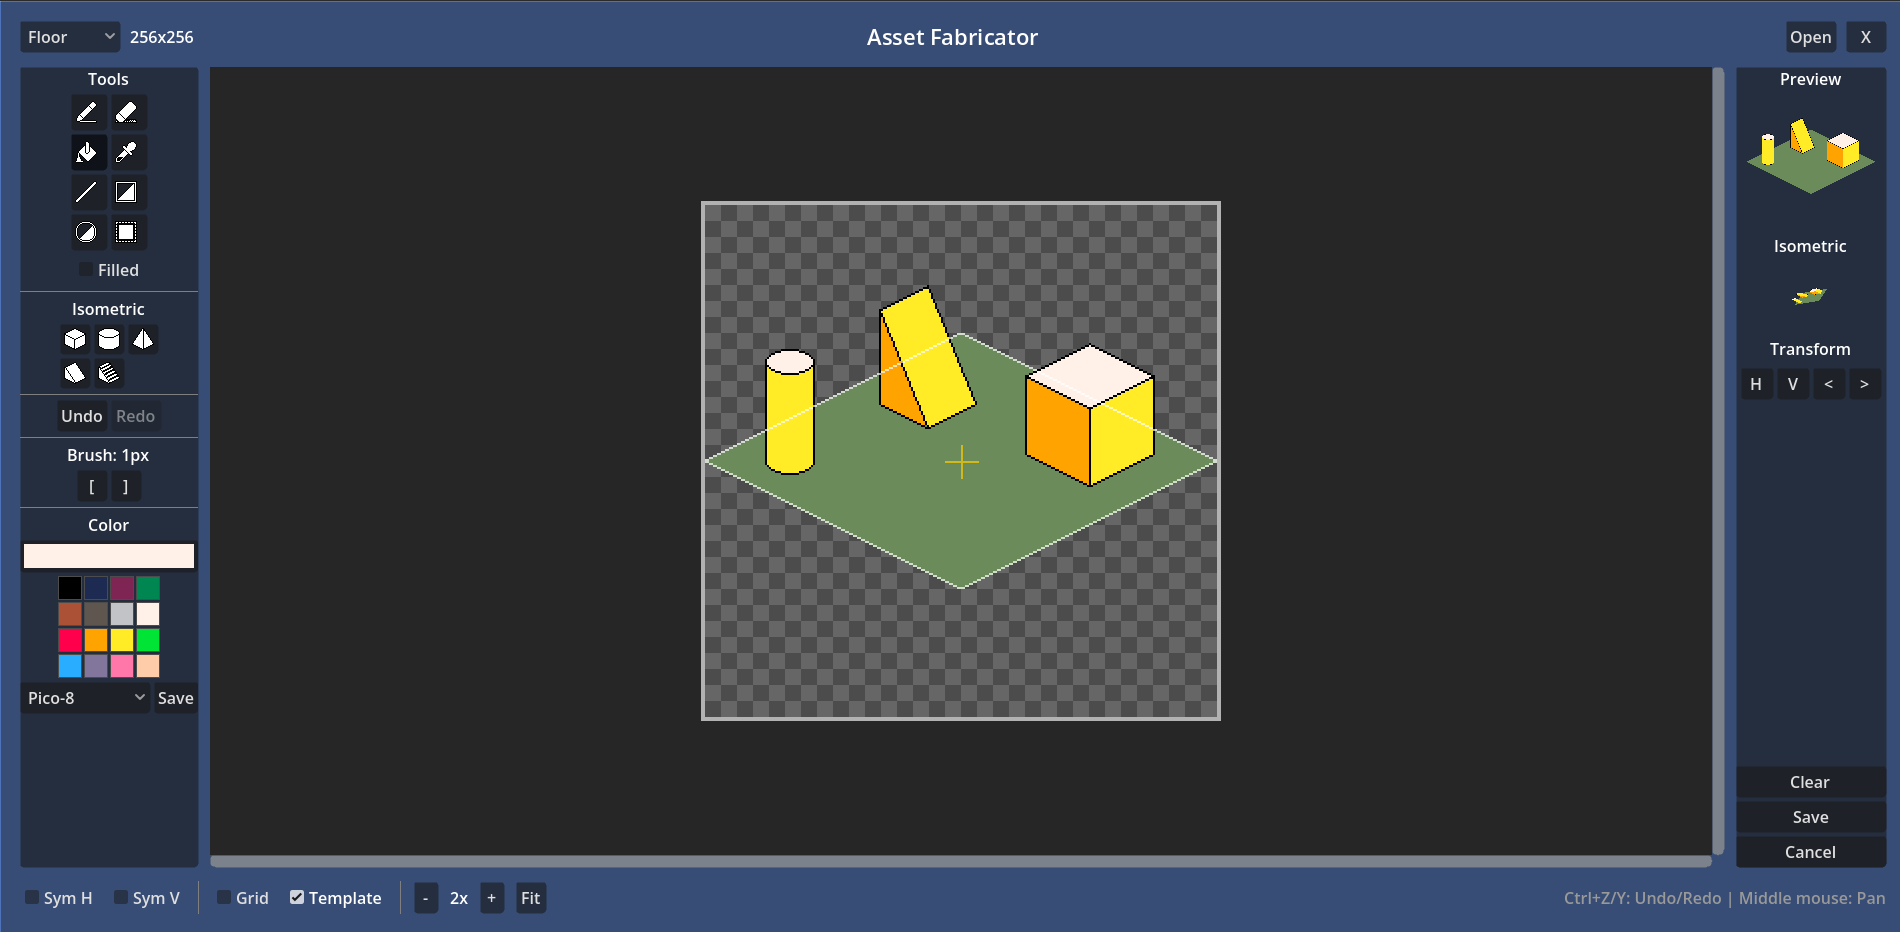Viewport: 1900px width, 932px height.
Task: Select the rectangular Selection tool
Action: (x=127, y=232)
